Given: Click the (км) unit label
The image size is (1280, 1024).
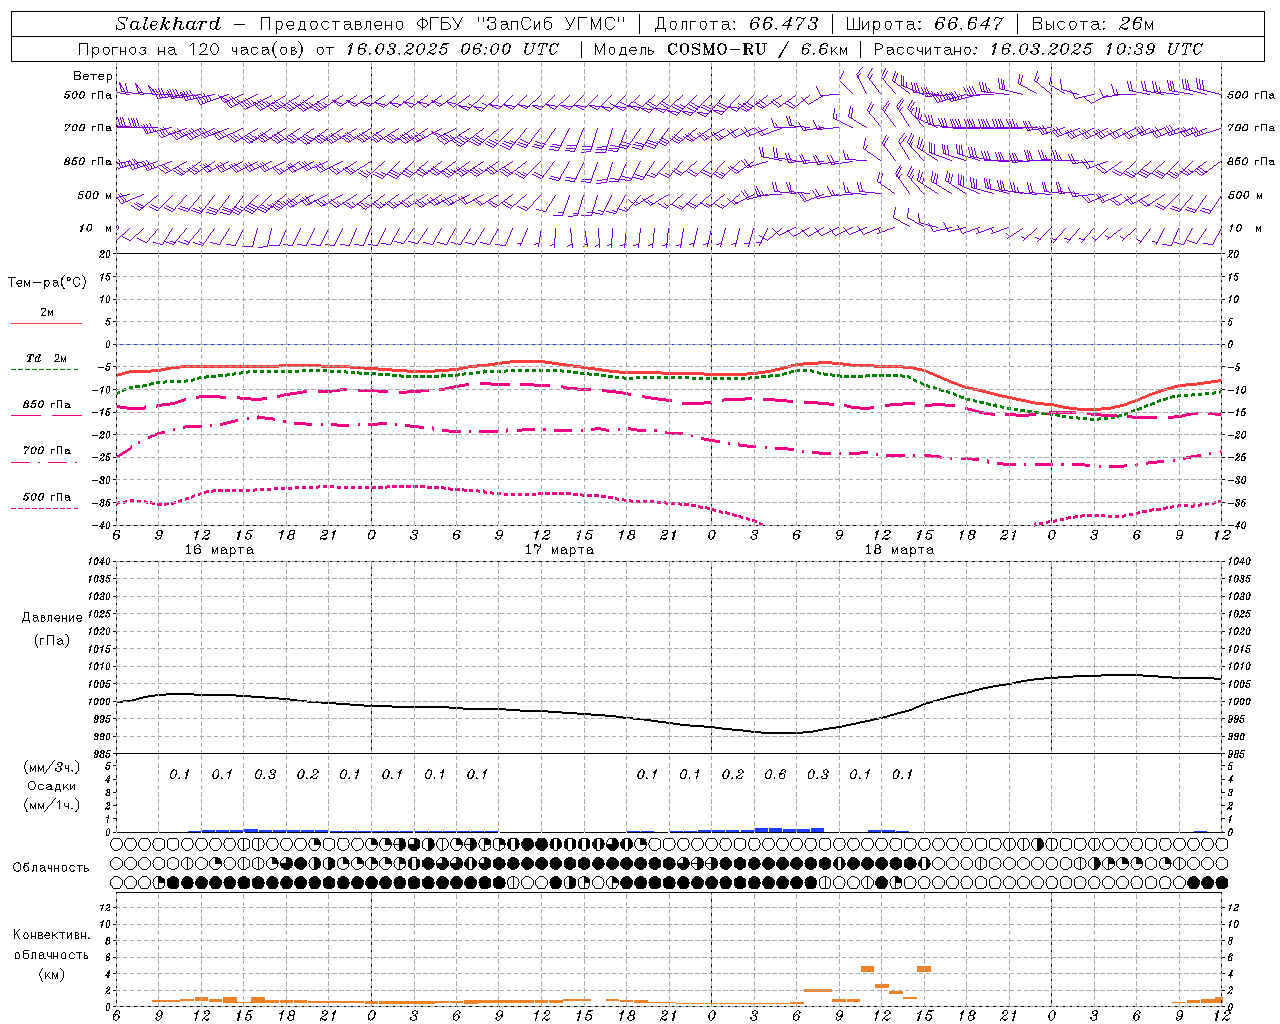Looking at the screenshot, I should [51, 974].
